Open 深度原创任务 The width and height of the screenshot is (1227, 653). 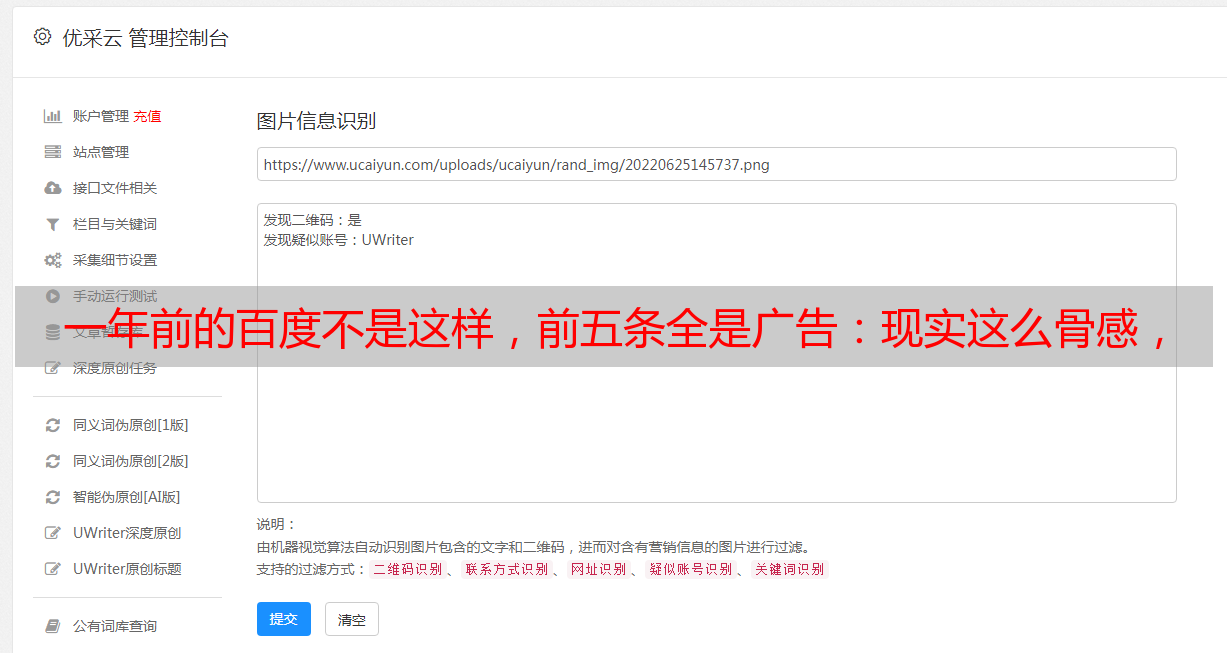point(115,368)
